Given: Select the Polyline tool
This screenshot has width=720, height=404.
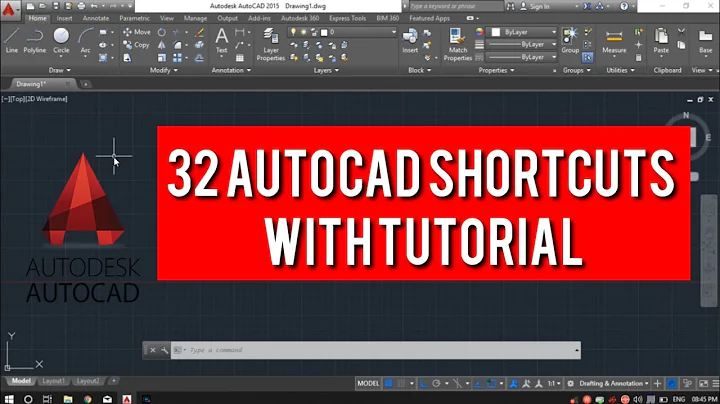Looking at the screenshot, I should 35,40.
